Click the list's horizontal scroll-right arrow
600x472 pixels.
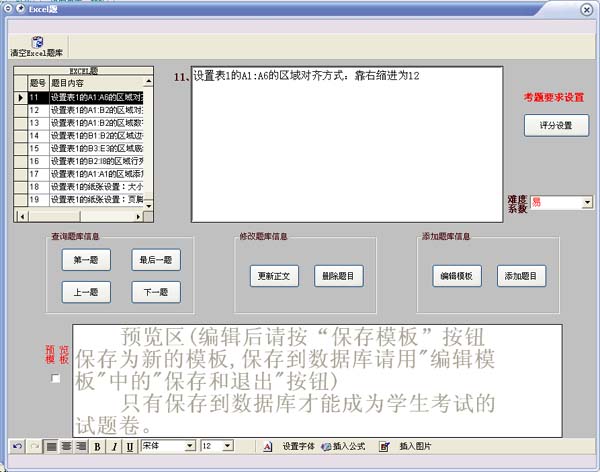138,217
